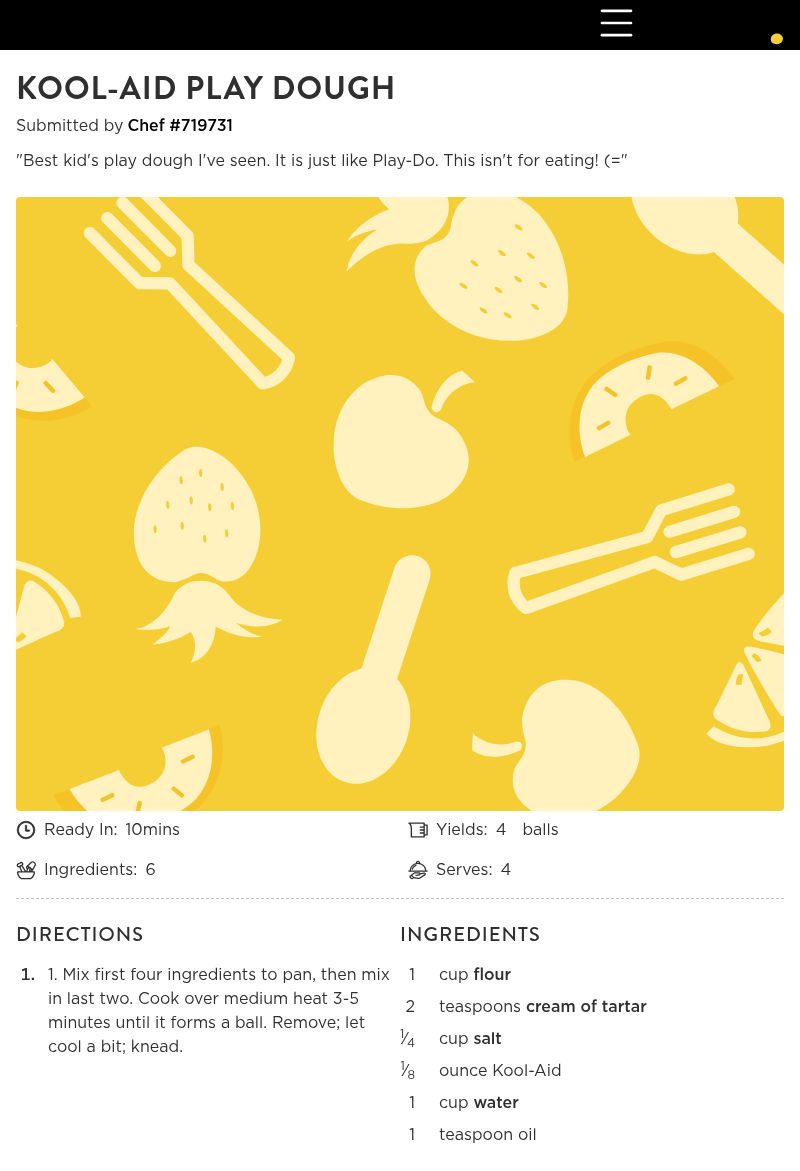Click the Ready In 10mins text
The image size is (800, 1171).
click(x=152, y=830)
